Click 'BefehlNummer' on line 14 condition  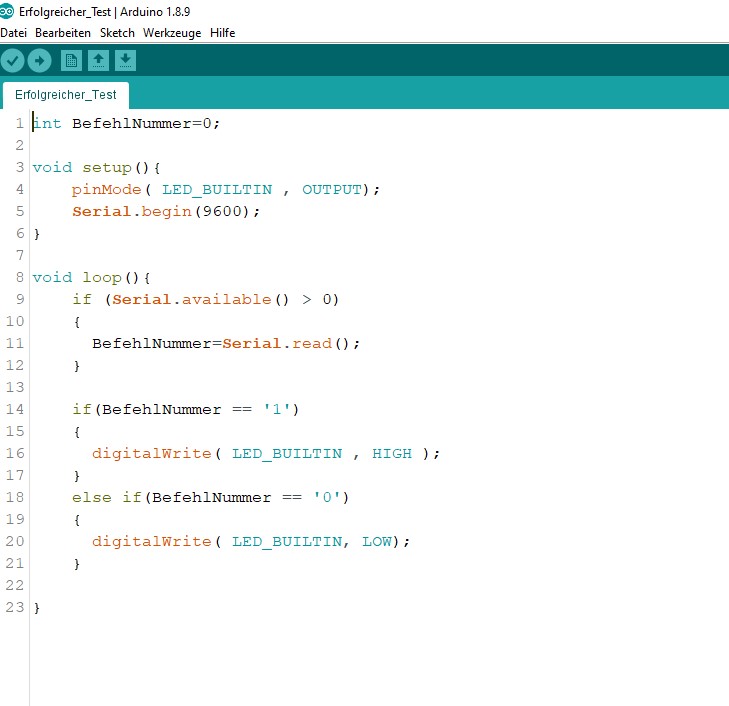coord(162,409)
